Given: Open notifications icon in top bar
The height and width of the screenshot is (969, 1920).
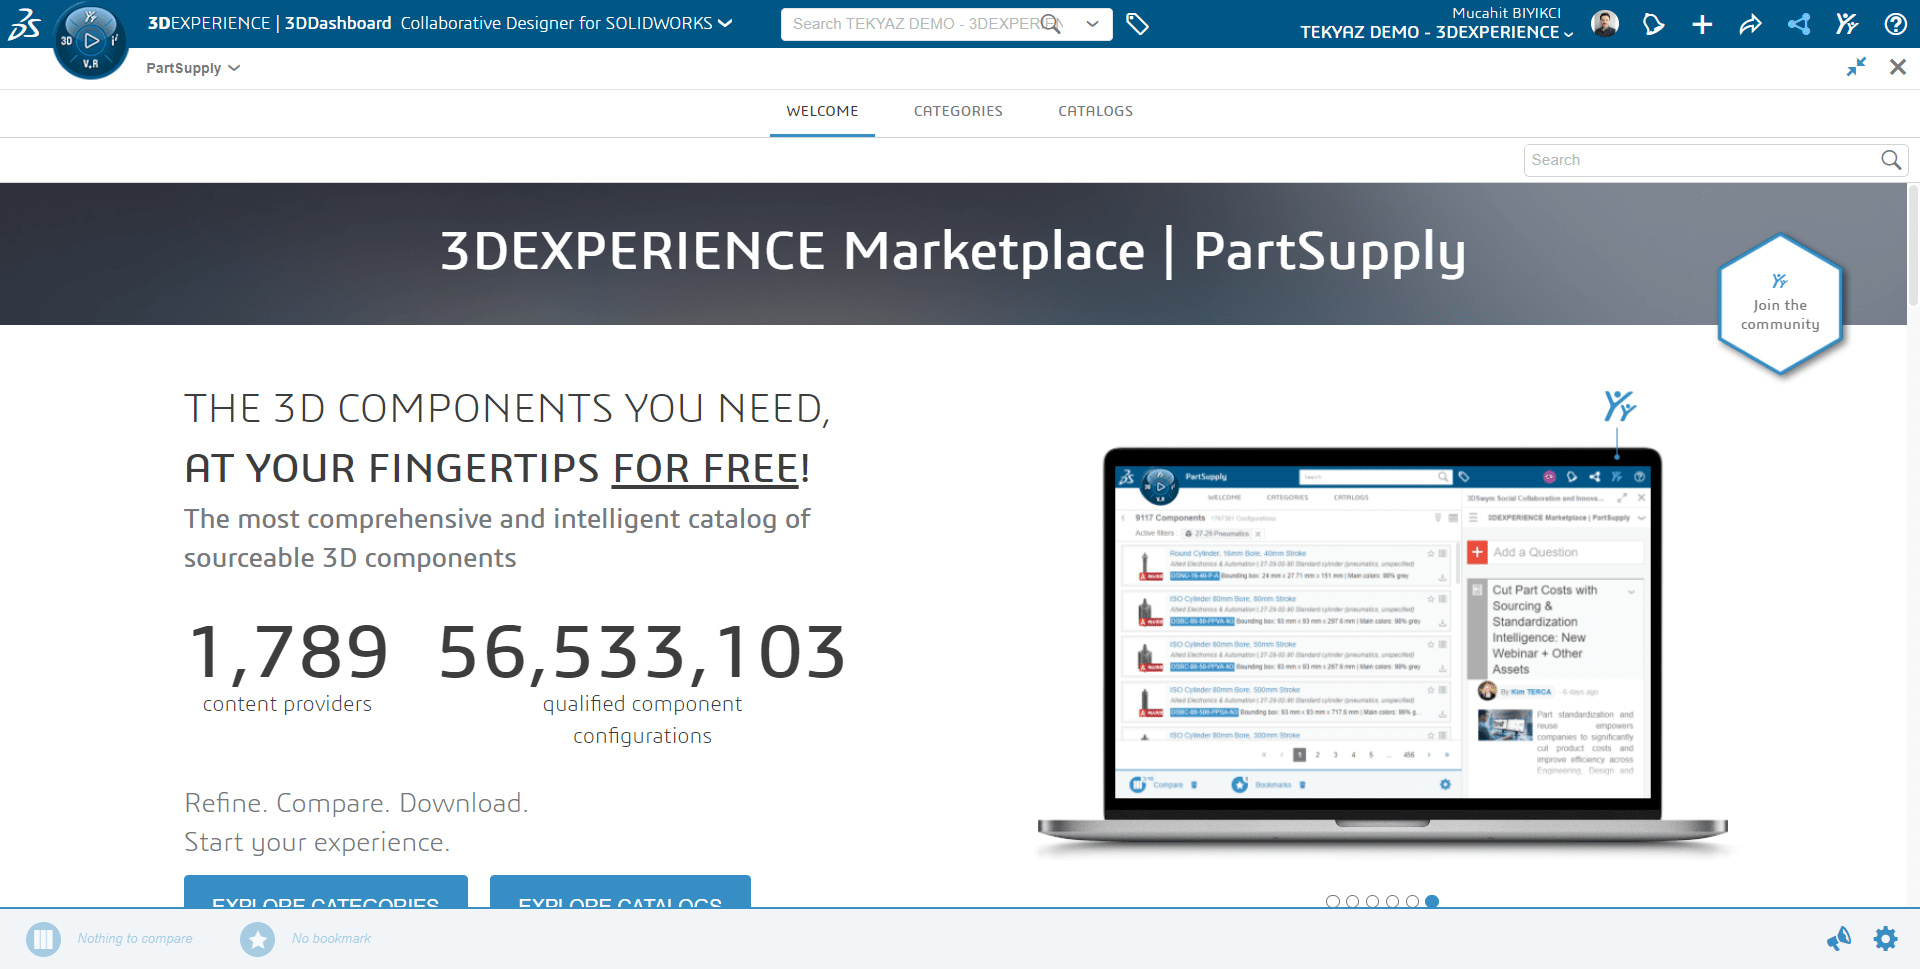Looking at the screenshot, I should [1654, 24].
